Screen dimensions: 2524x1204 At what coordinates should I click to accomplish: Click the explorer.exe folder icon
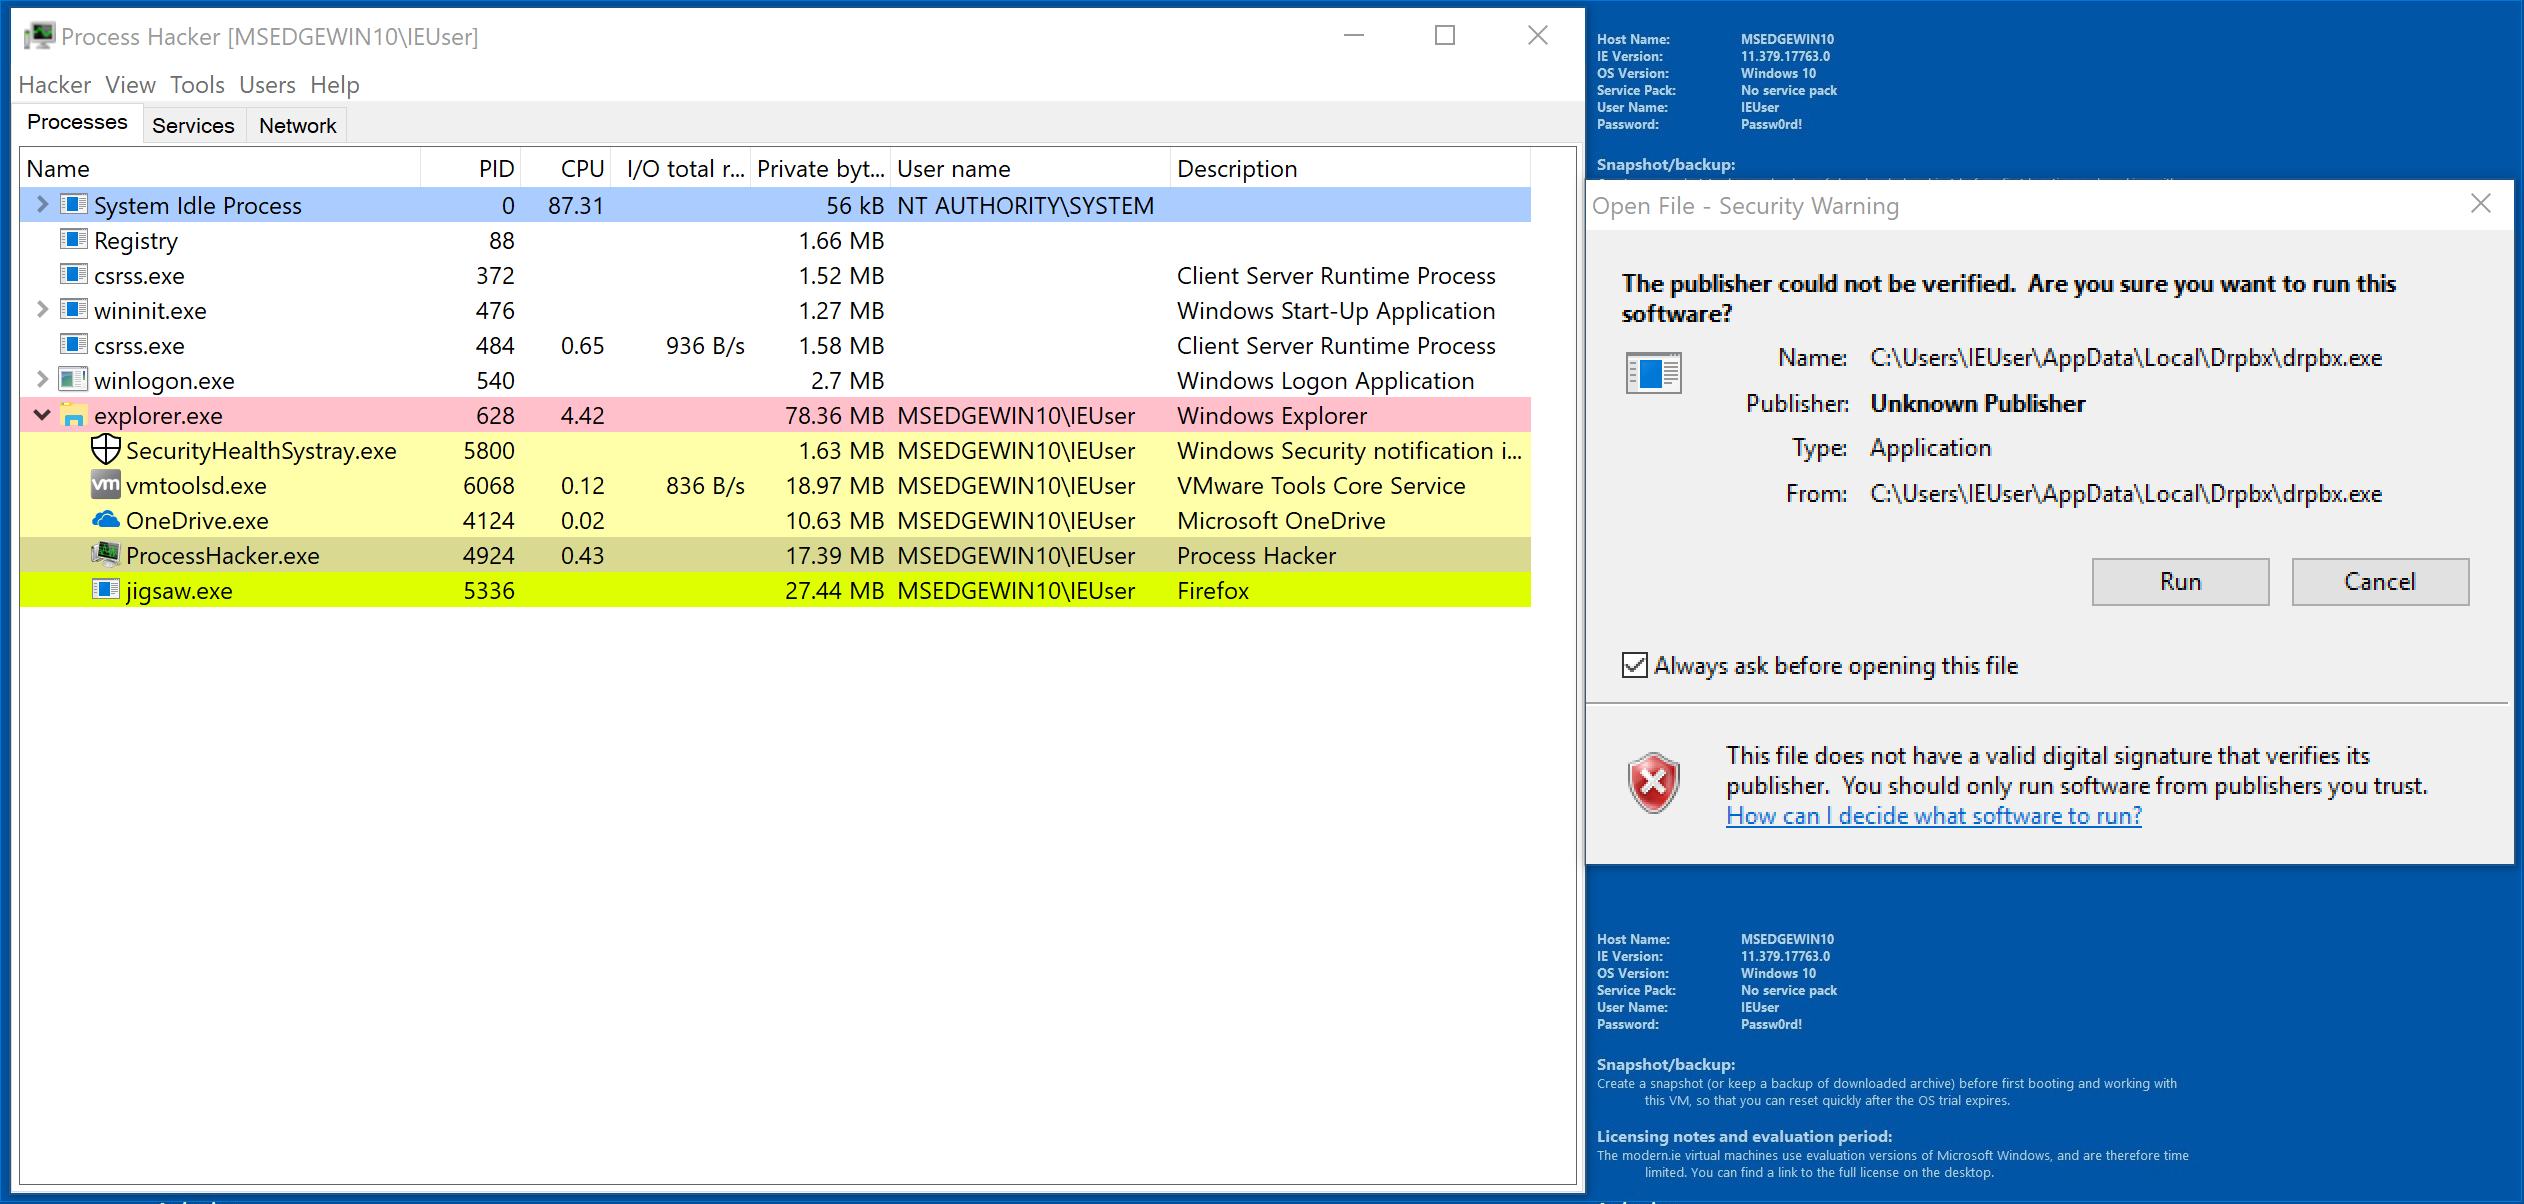point(74,415)
